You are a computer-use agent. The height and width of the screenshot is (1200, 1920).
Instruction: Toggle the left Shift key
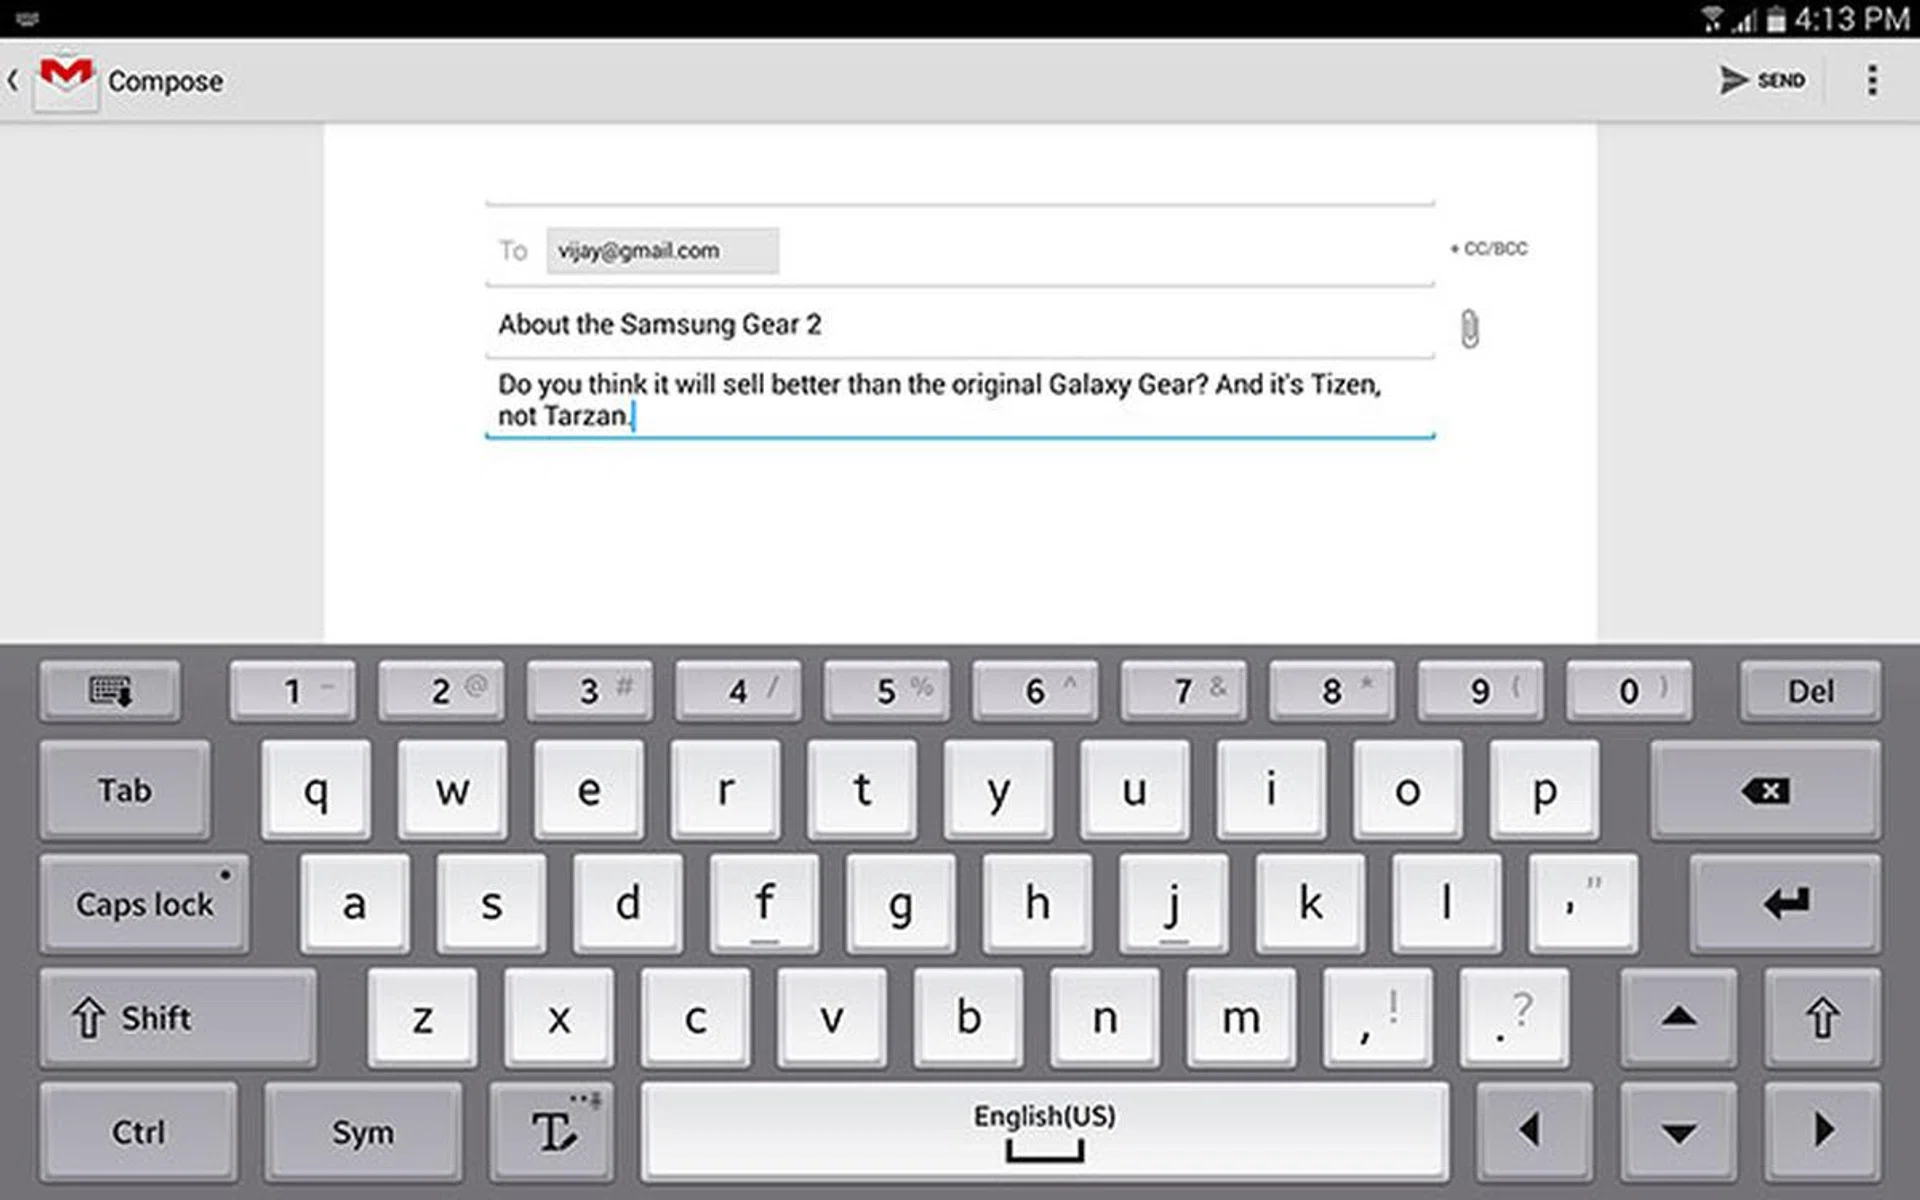[x=178, y=1018]
